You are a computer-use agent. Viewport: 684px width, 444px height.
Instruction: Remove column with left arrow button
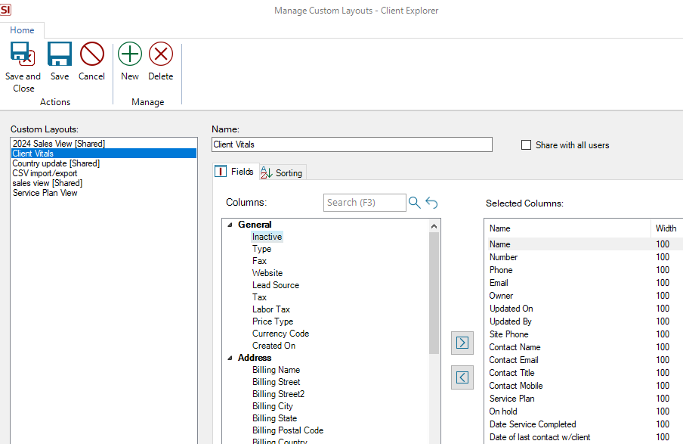pyautogui.click(x=461, y=377)
